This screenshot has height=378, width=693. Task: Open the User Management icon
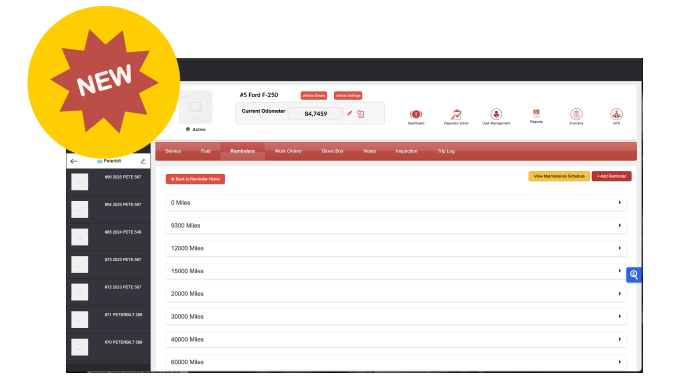[x=496, y=114]
